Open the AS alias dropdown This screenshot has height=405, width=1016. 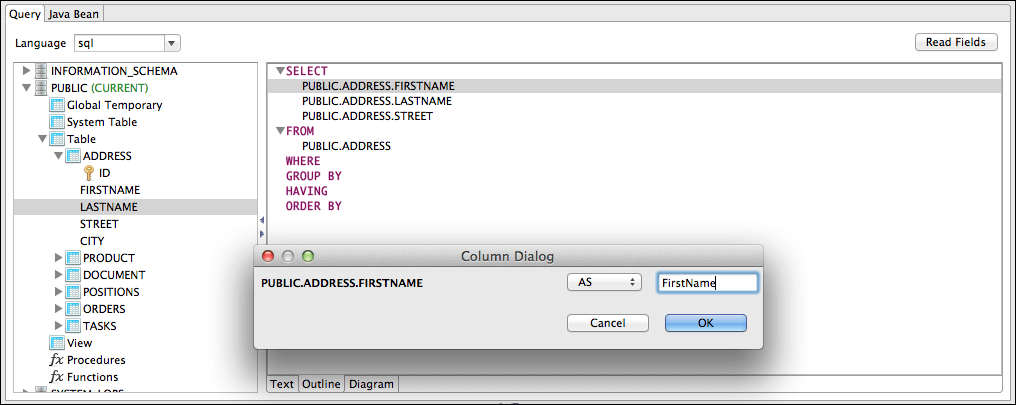(604, 283)
